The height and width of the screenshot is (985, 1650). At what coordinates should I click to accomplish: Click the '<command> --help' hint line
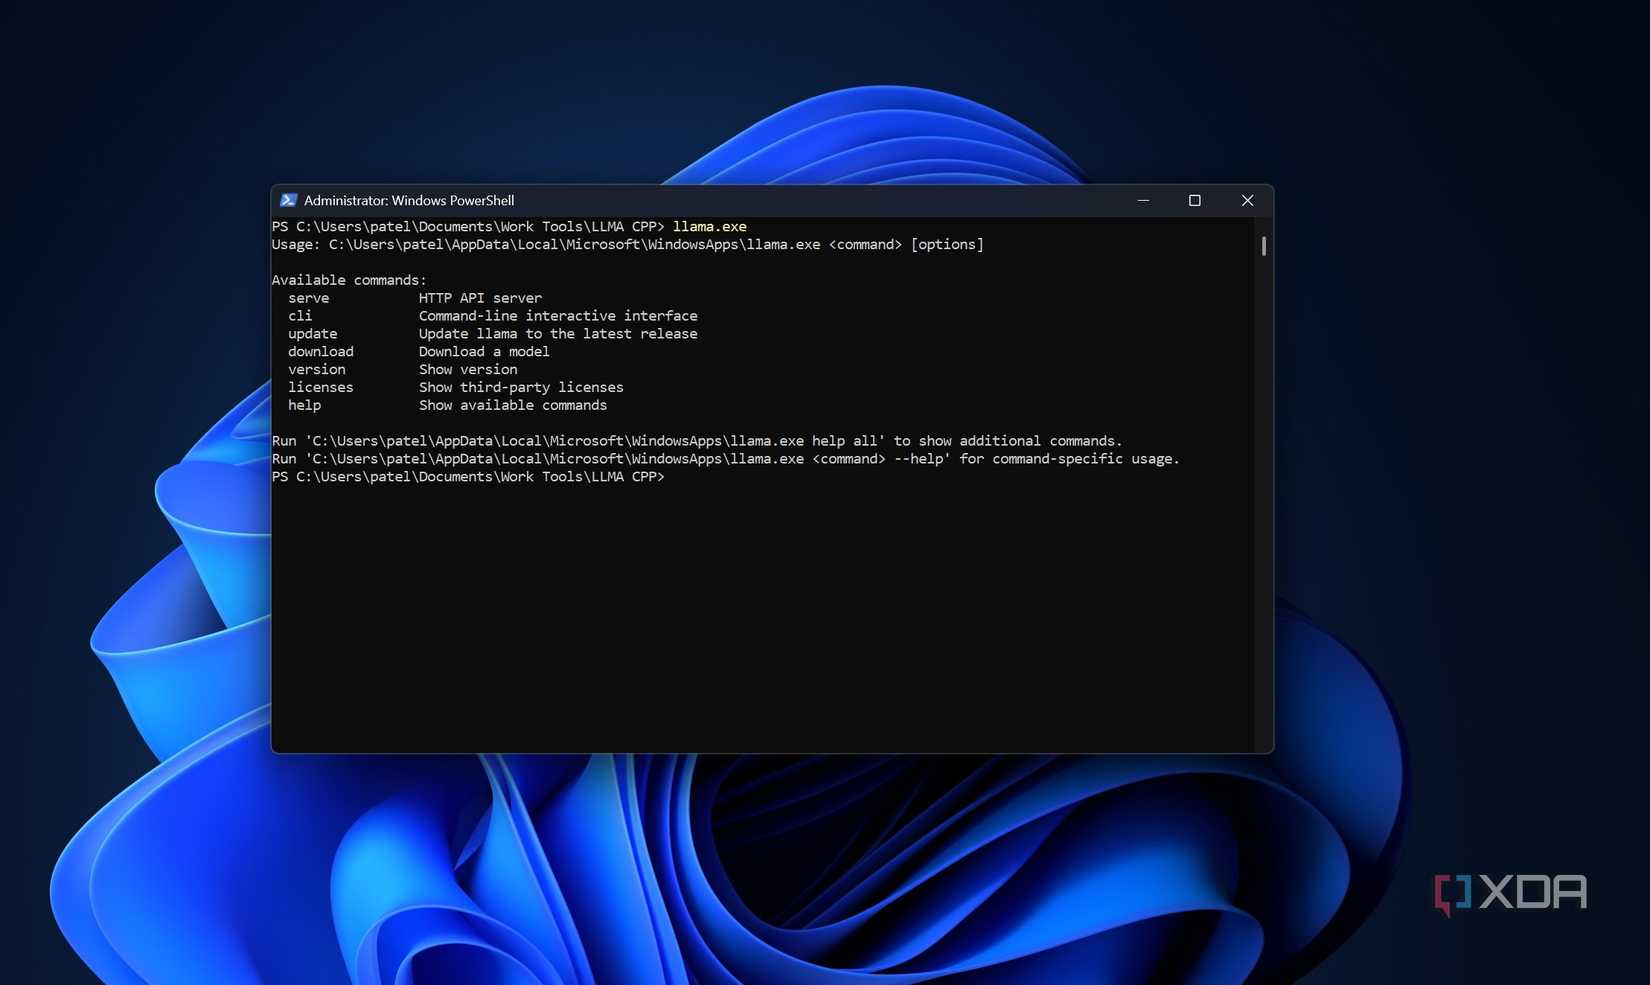click(x=725, y=459)
